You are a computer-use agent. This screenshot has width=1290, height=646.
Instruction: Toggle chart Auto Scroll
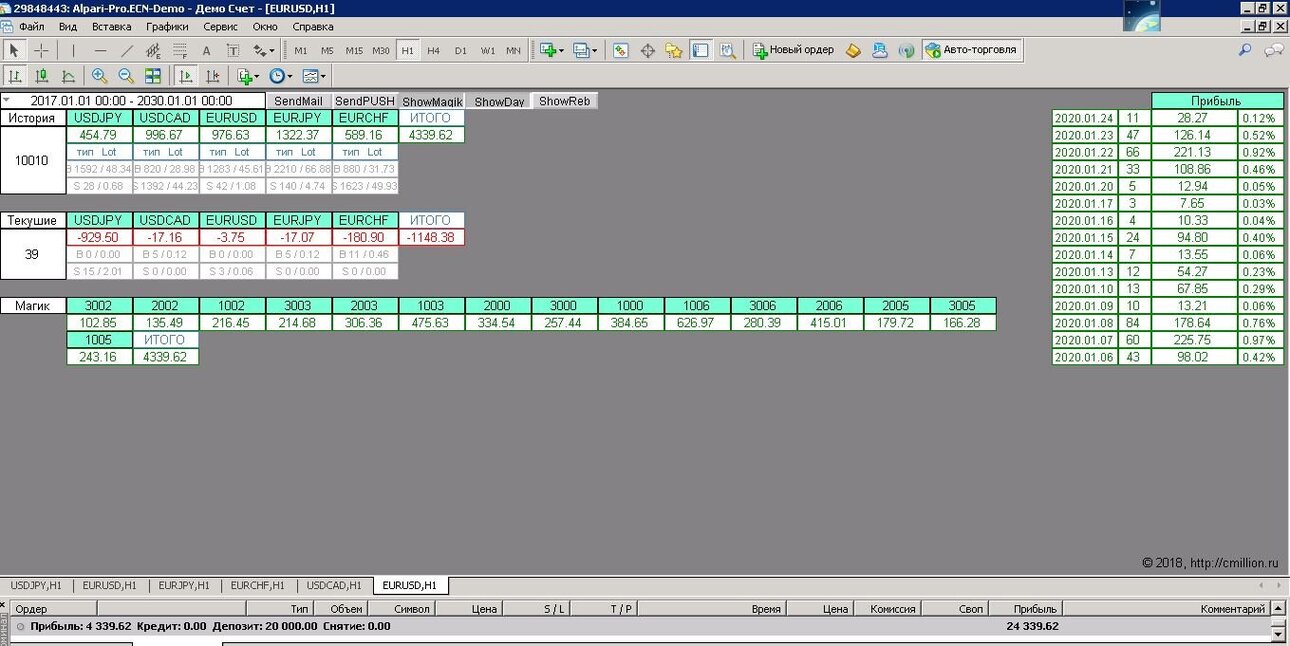pyautogui.click(x=185, y=75)
